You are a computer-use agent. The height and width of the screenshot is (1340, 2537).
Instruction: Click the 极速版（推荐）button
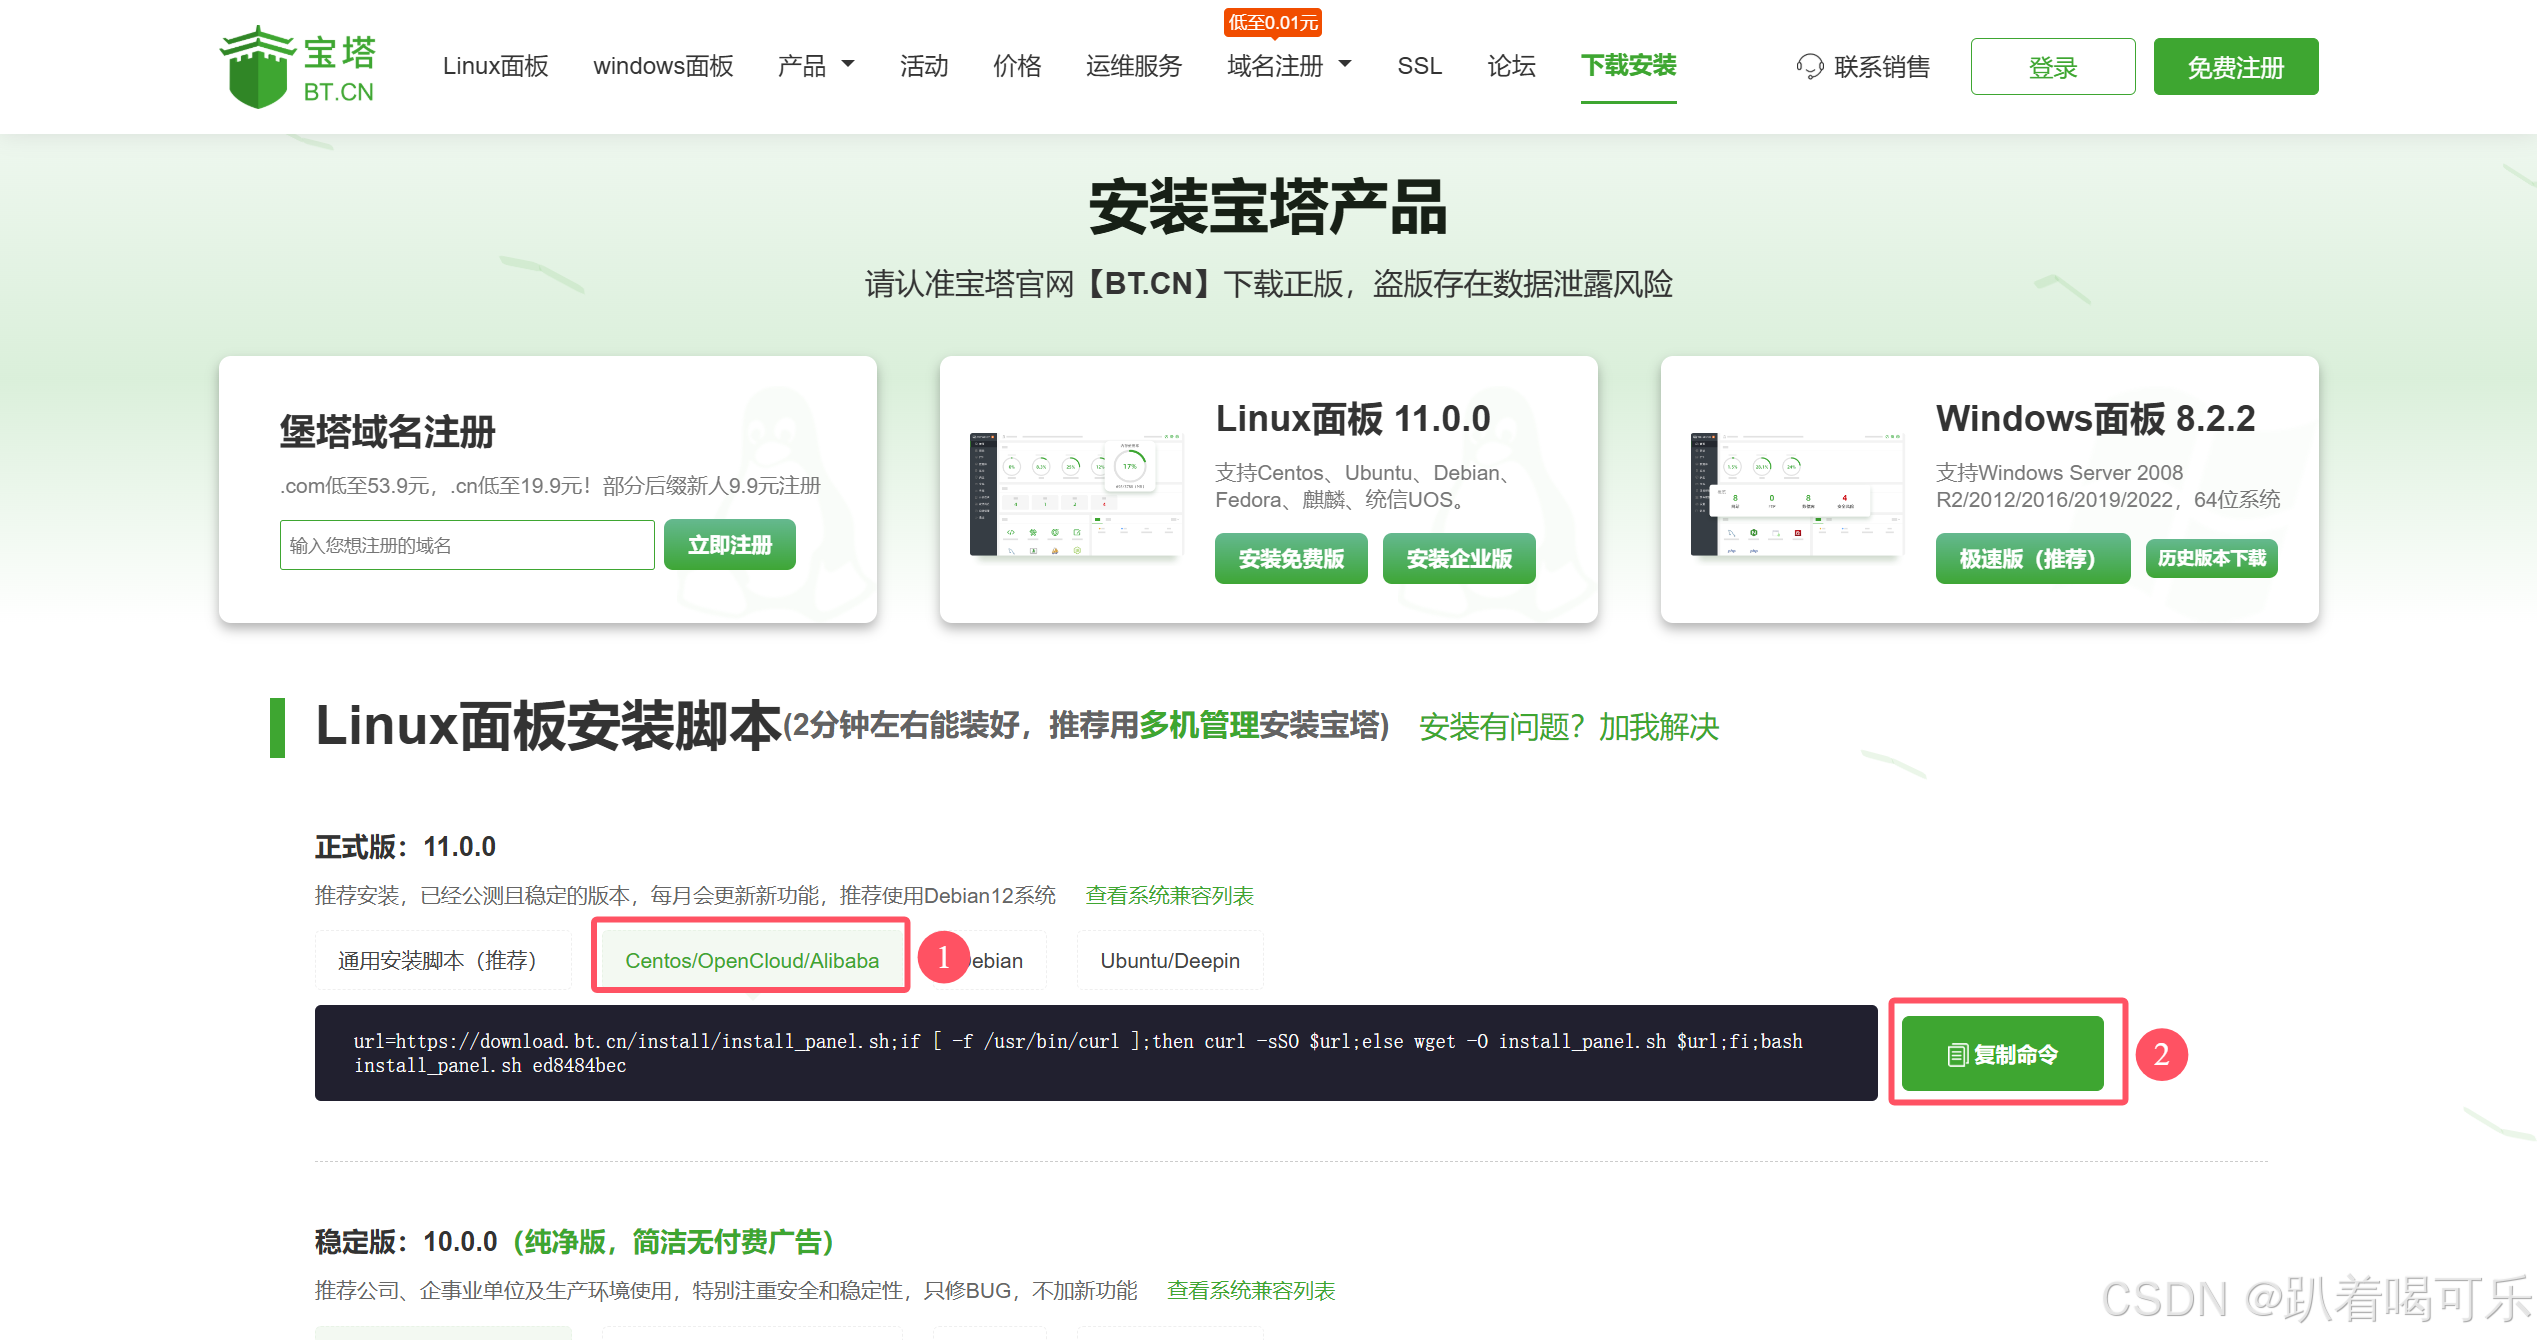coord(2033,558)
